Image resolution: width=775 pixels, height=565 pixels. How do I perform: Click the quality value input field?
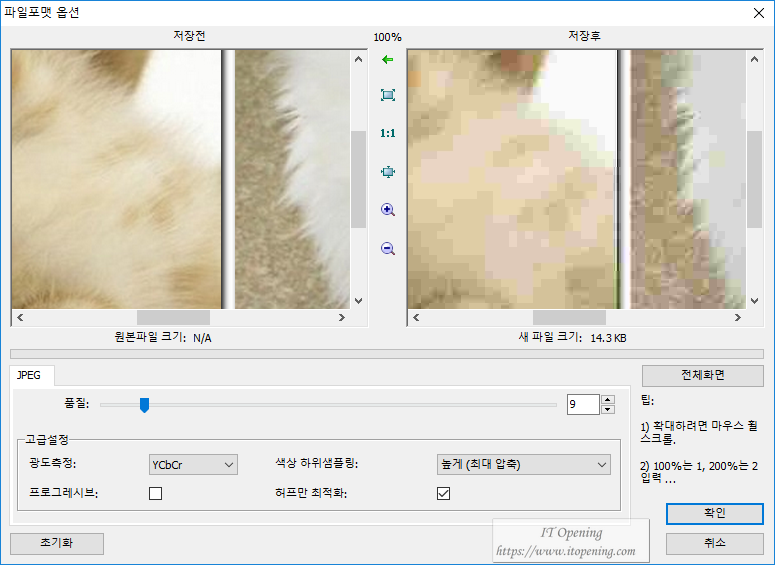point(582,405)
